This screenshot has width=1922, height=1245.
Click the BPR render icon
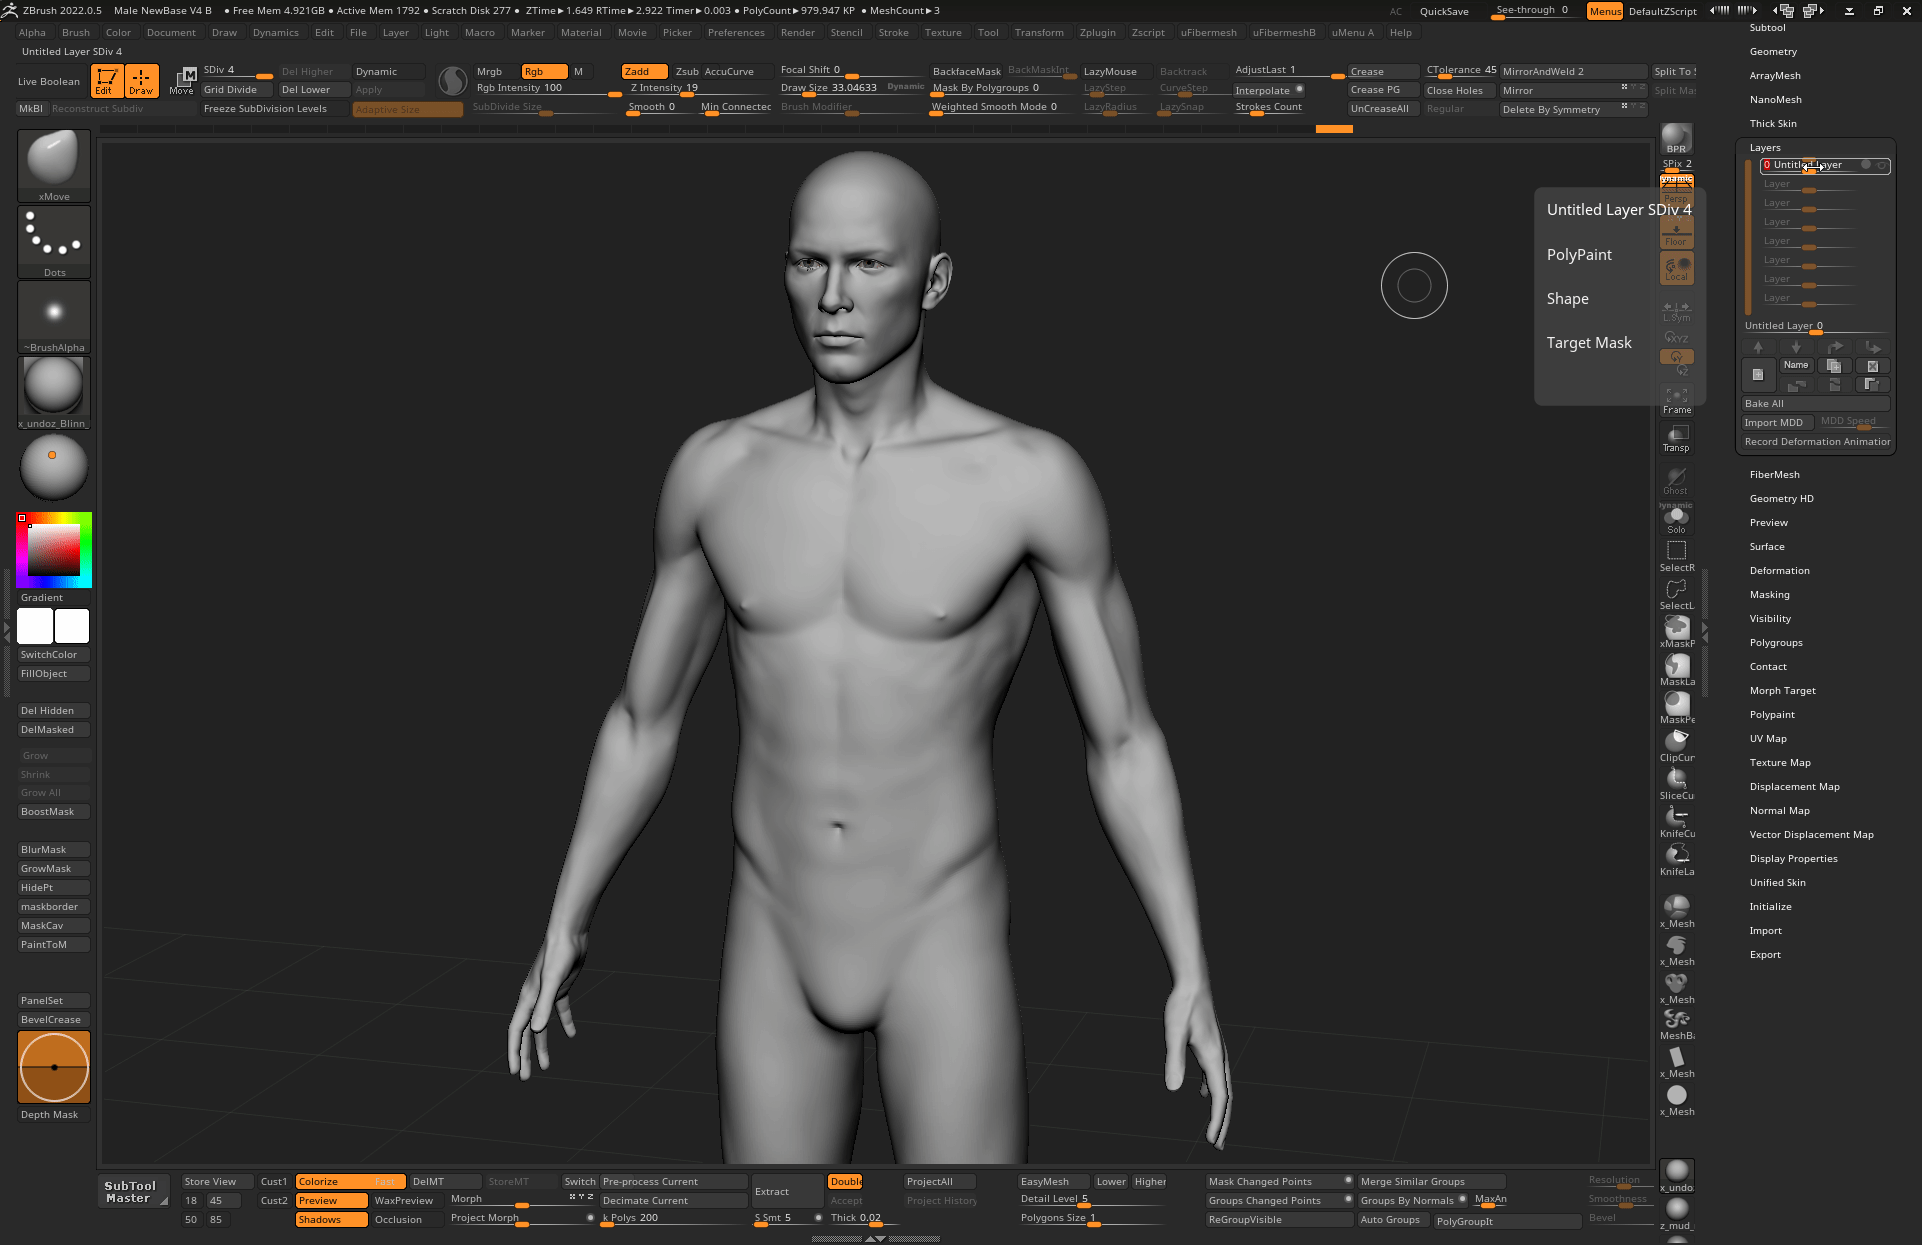pos(1676,139)
